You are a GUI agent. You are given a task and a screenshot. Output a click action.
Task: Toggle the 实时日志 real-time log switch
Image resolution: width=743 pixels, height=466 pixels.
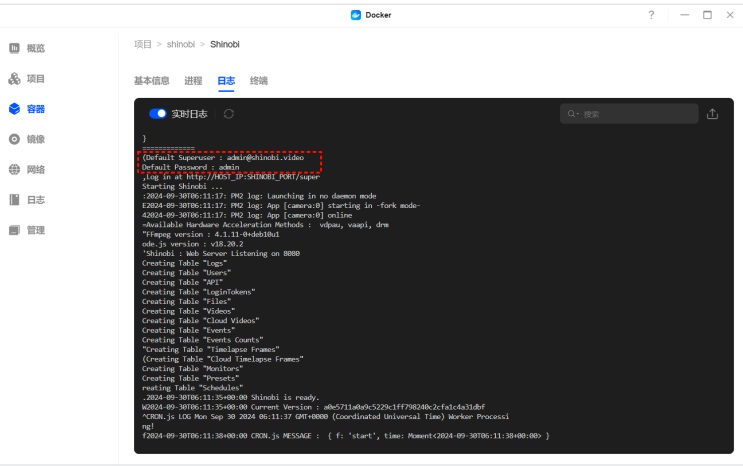tap(158, 114)
